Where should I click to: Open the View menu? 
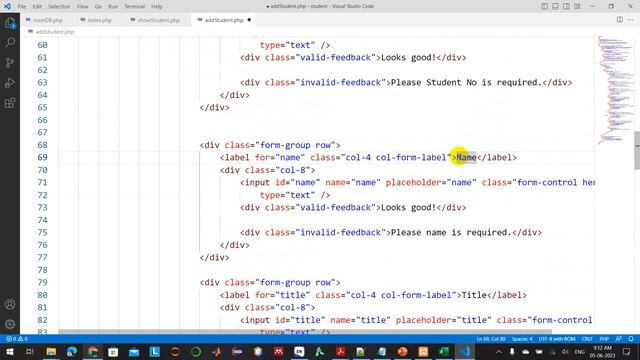click(82, 7)
